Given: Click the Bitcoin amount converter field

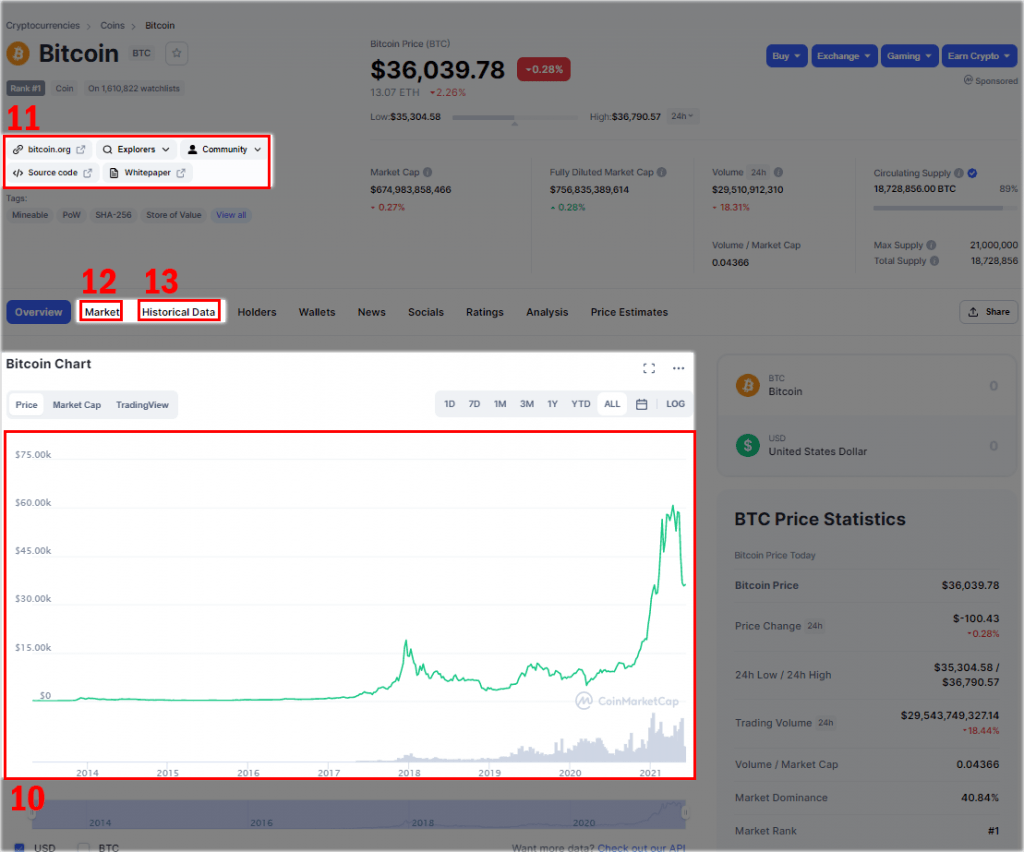Looking at the screenshot, I should (x=867, y=385).
